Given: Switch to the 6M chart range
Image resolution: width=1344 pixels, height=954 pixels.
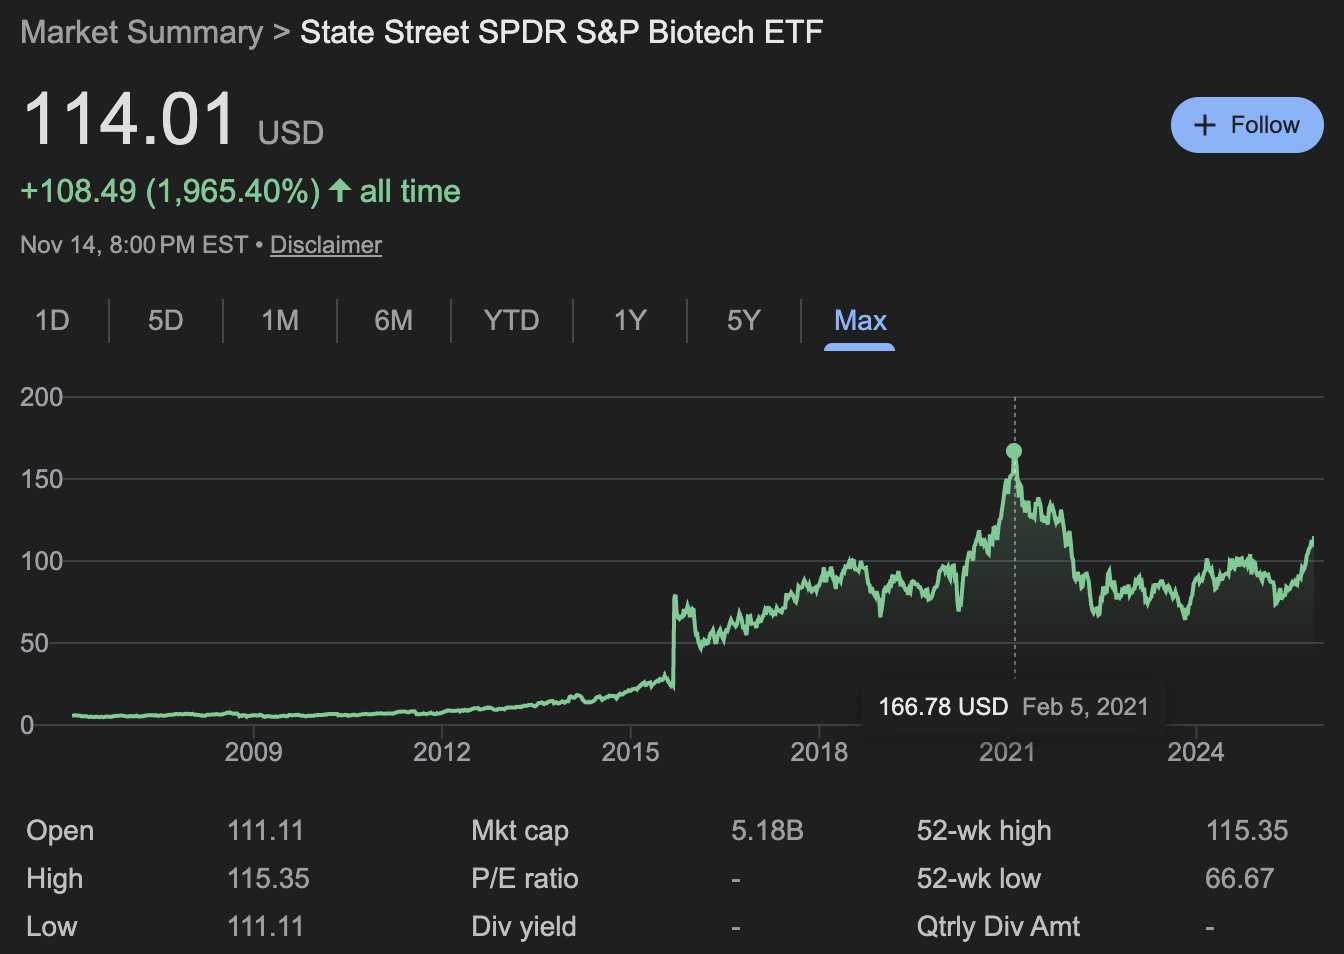Looking at the screenshot, I should pyautogui.click(x=393, y=320).
